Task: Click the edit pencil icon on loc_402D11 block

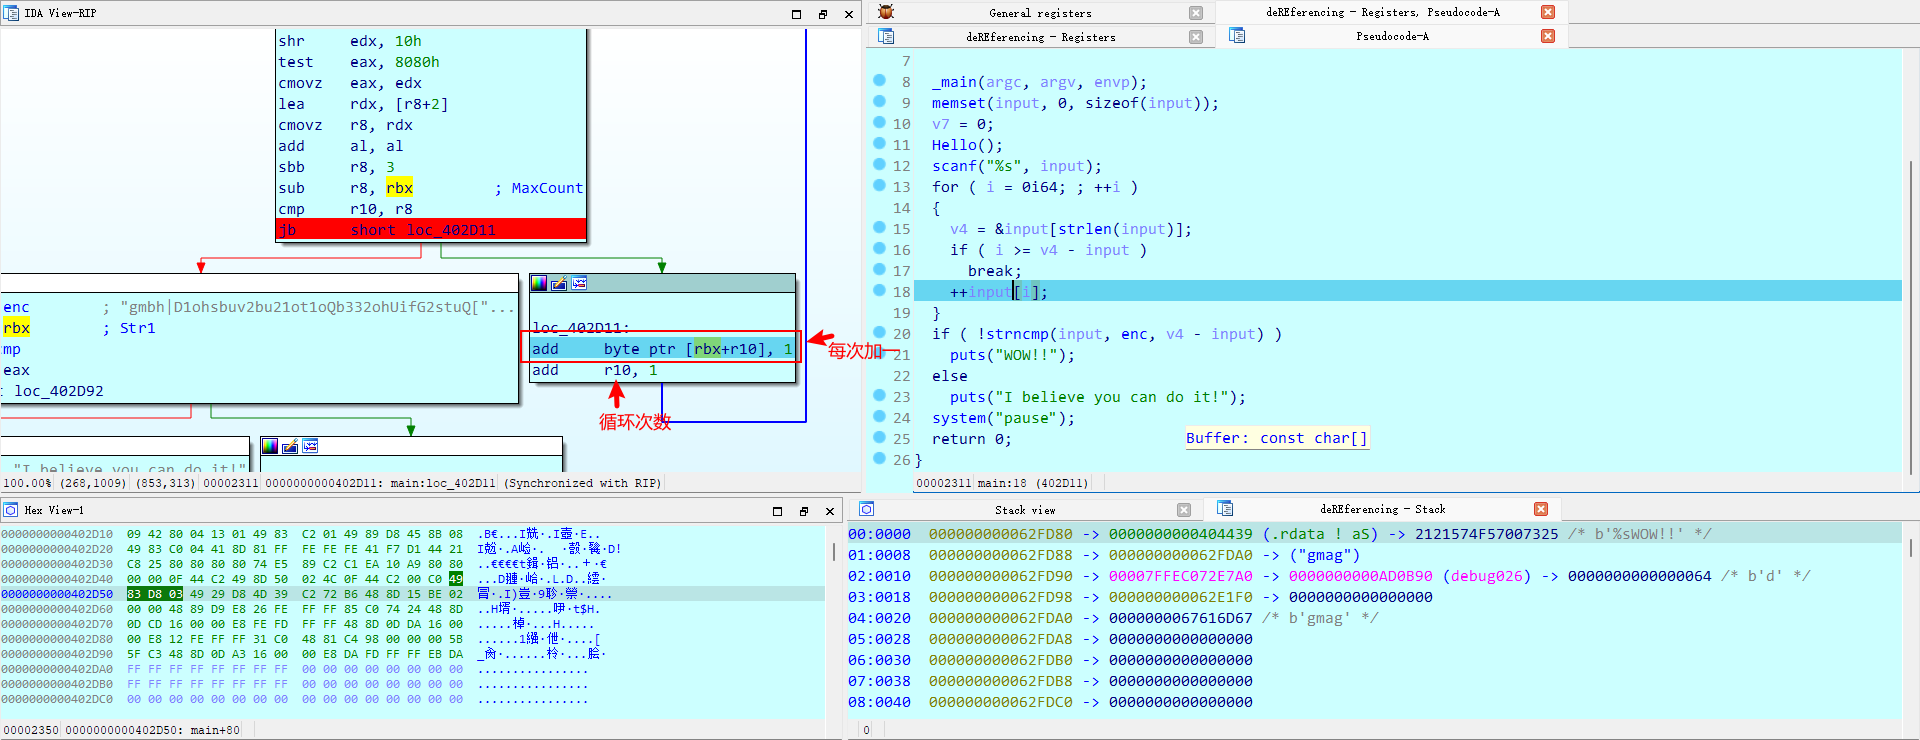Action: [559, 283]
